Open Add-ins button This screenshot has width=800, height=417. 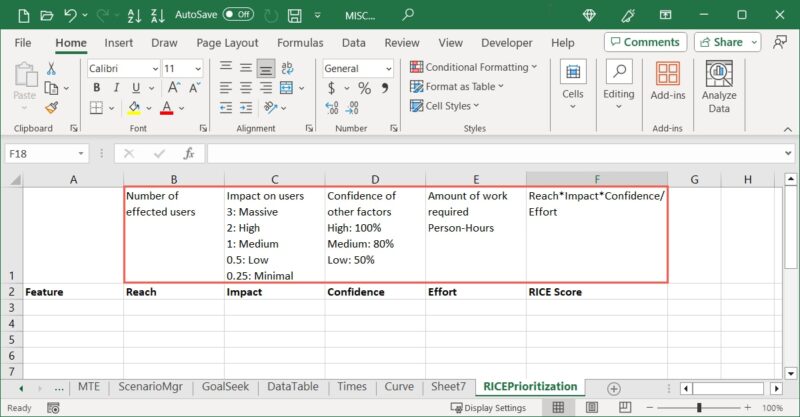(x=668, y=82)
